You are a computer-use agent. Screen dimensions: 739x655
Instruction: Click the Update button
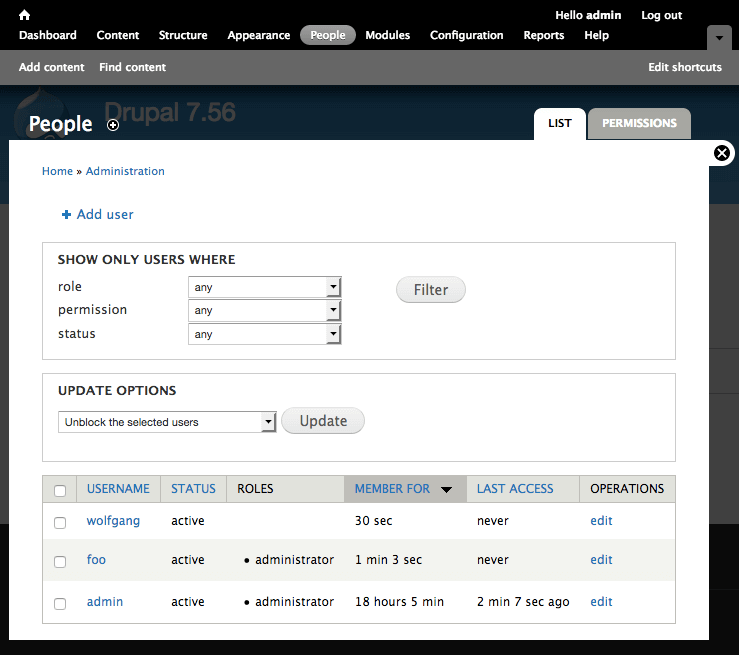(x=323, y=421)
